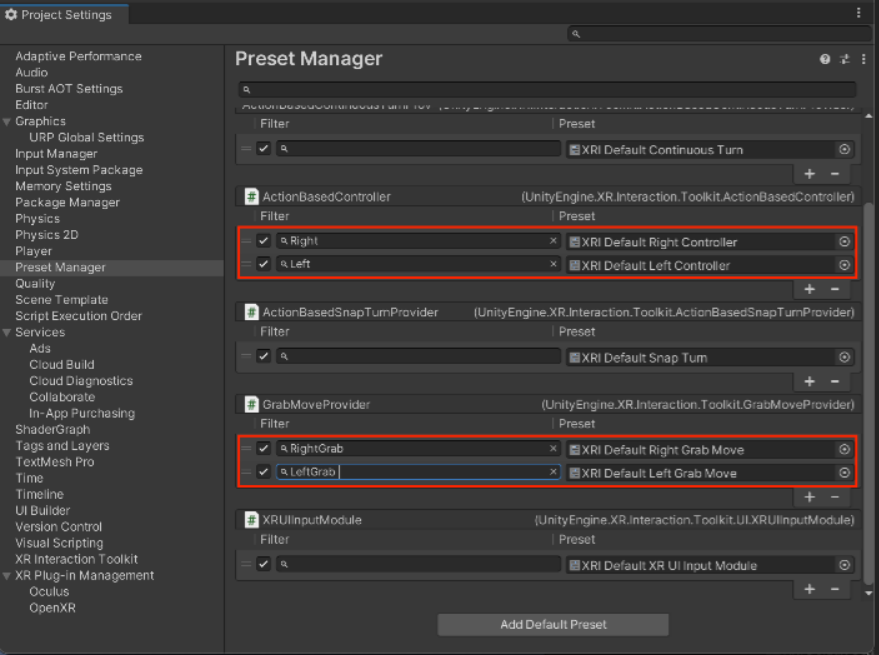Select the Project Settings tab
879x655 pixels.
coord(58,14)
